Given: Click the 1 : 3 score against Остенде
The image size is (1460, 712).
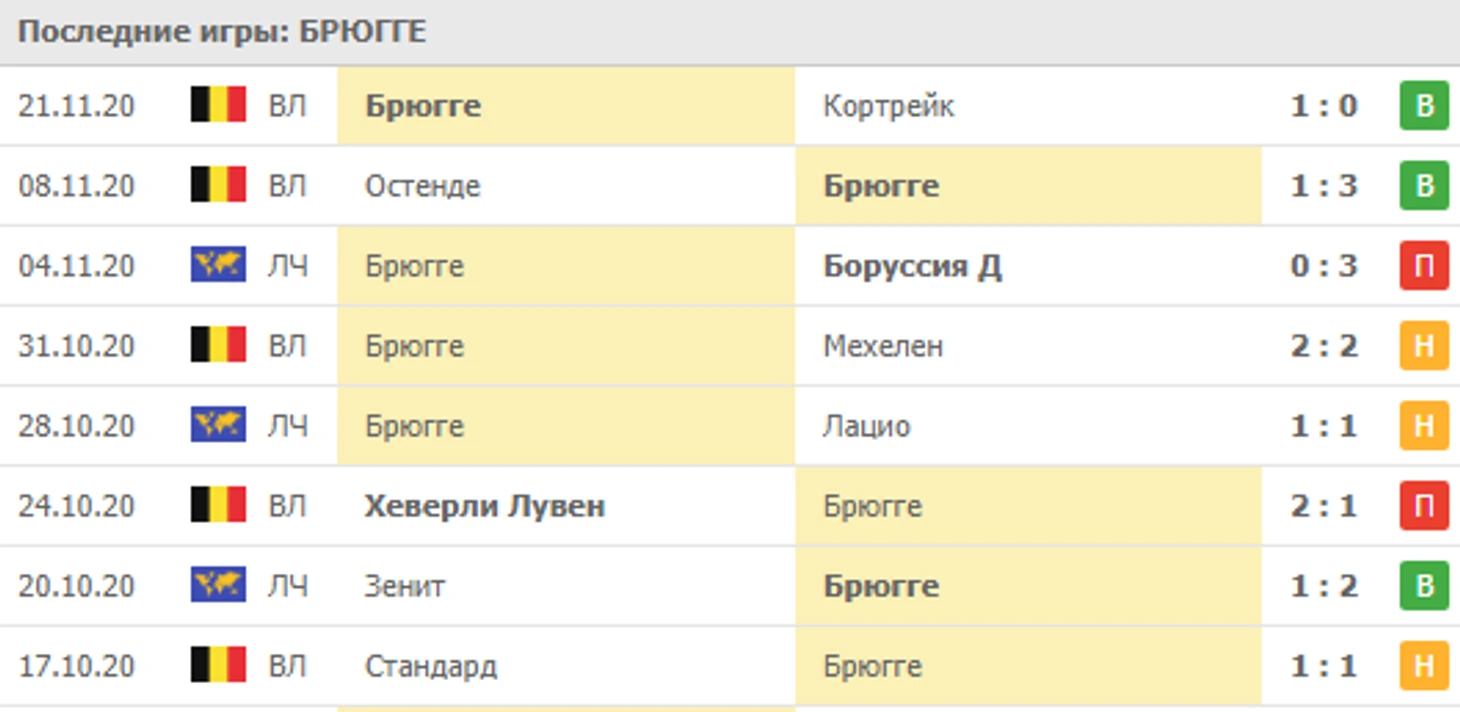Looking at the screenshot, I should point(1324,186).
